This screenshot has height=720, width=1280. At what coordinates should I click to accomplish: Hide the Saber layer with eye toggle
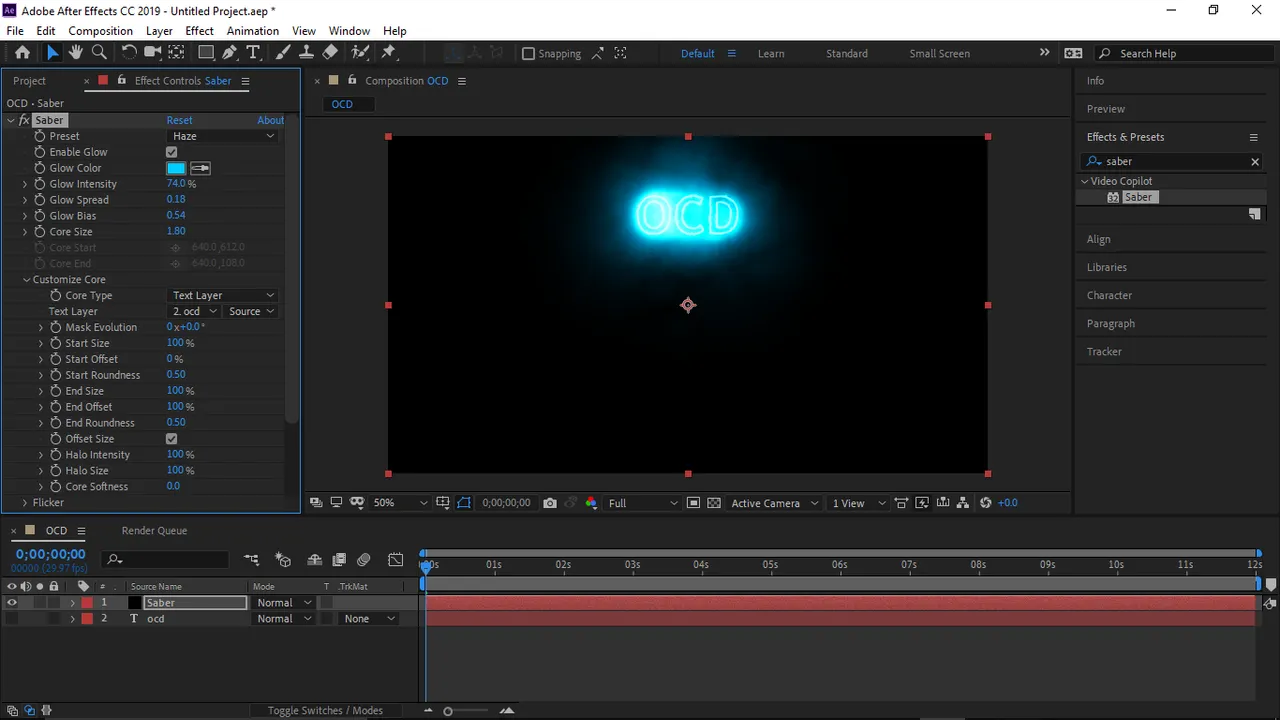(12, 603)
